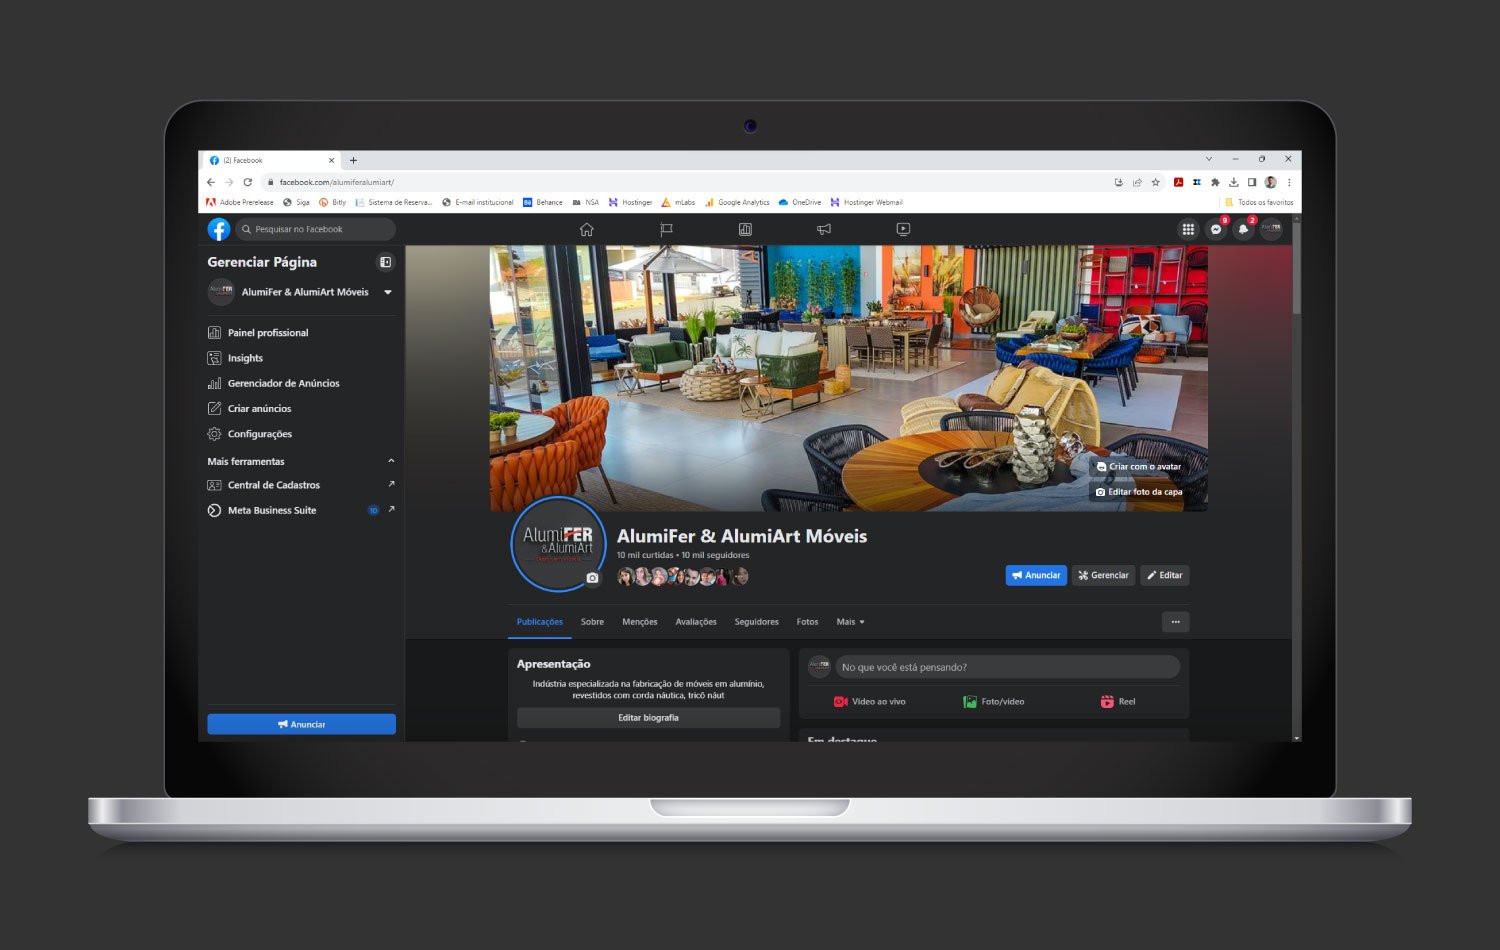The height and width of the screenshot is (950, 1500).
Task: Click the browser address bar URL
Action: coord(337,182)
